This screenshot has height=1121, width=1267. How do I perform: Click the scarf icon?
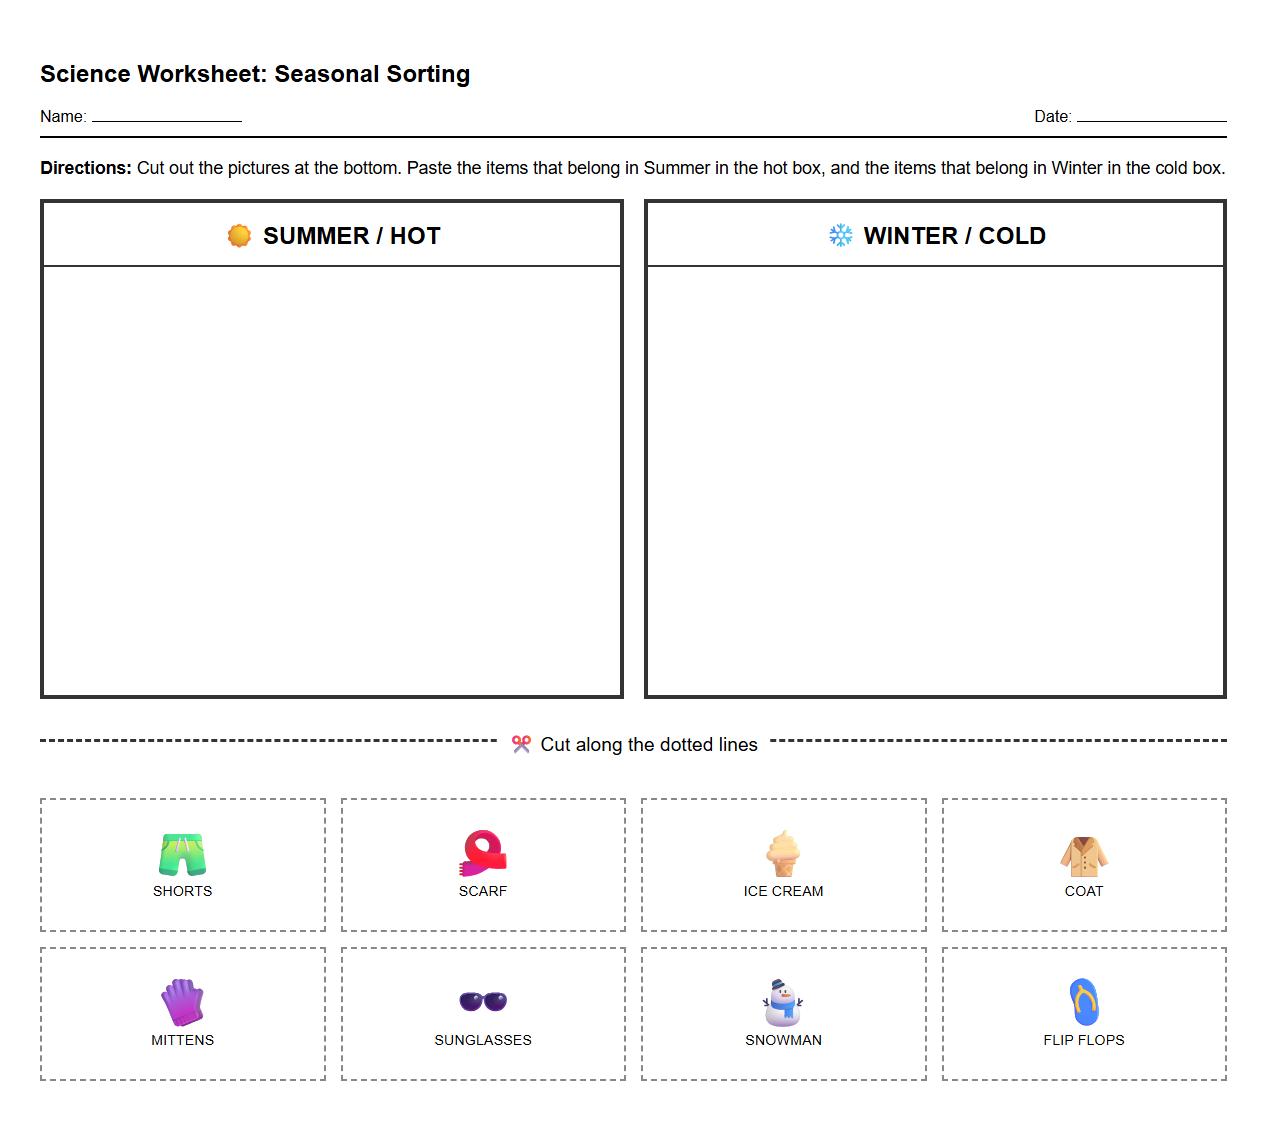coord(483,851)
